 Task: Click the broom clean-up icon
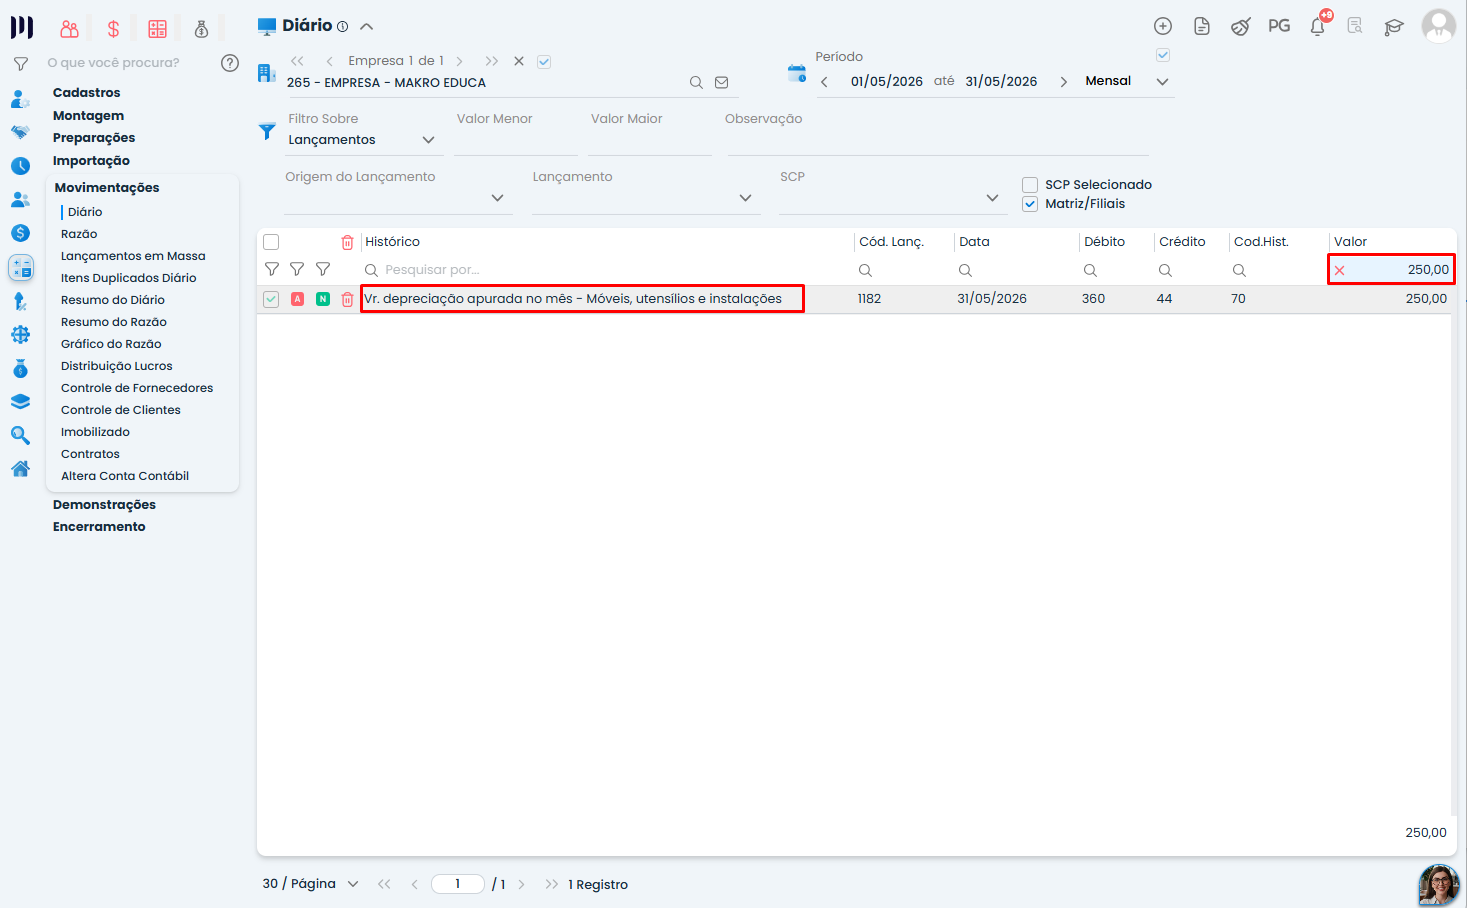(1240, 26)
